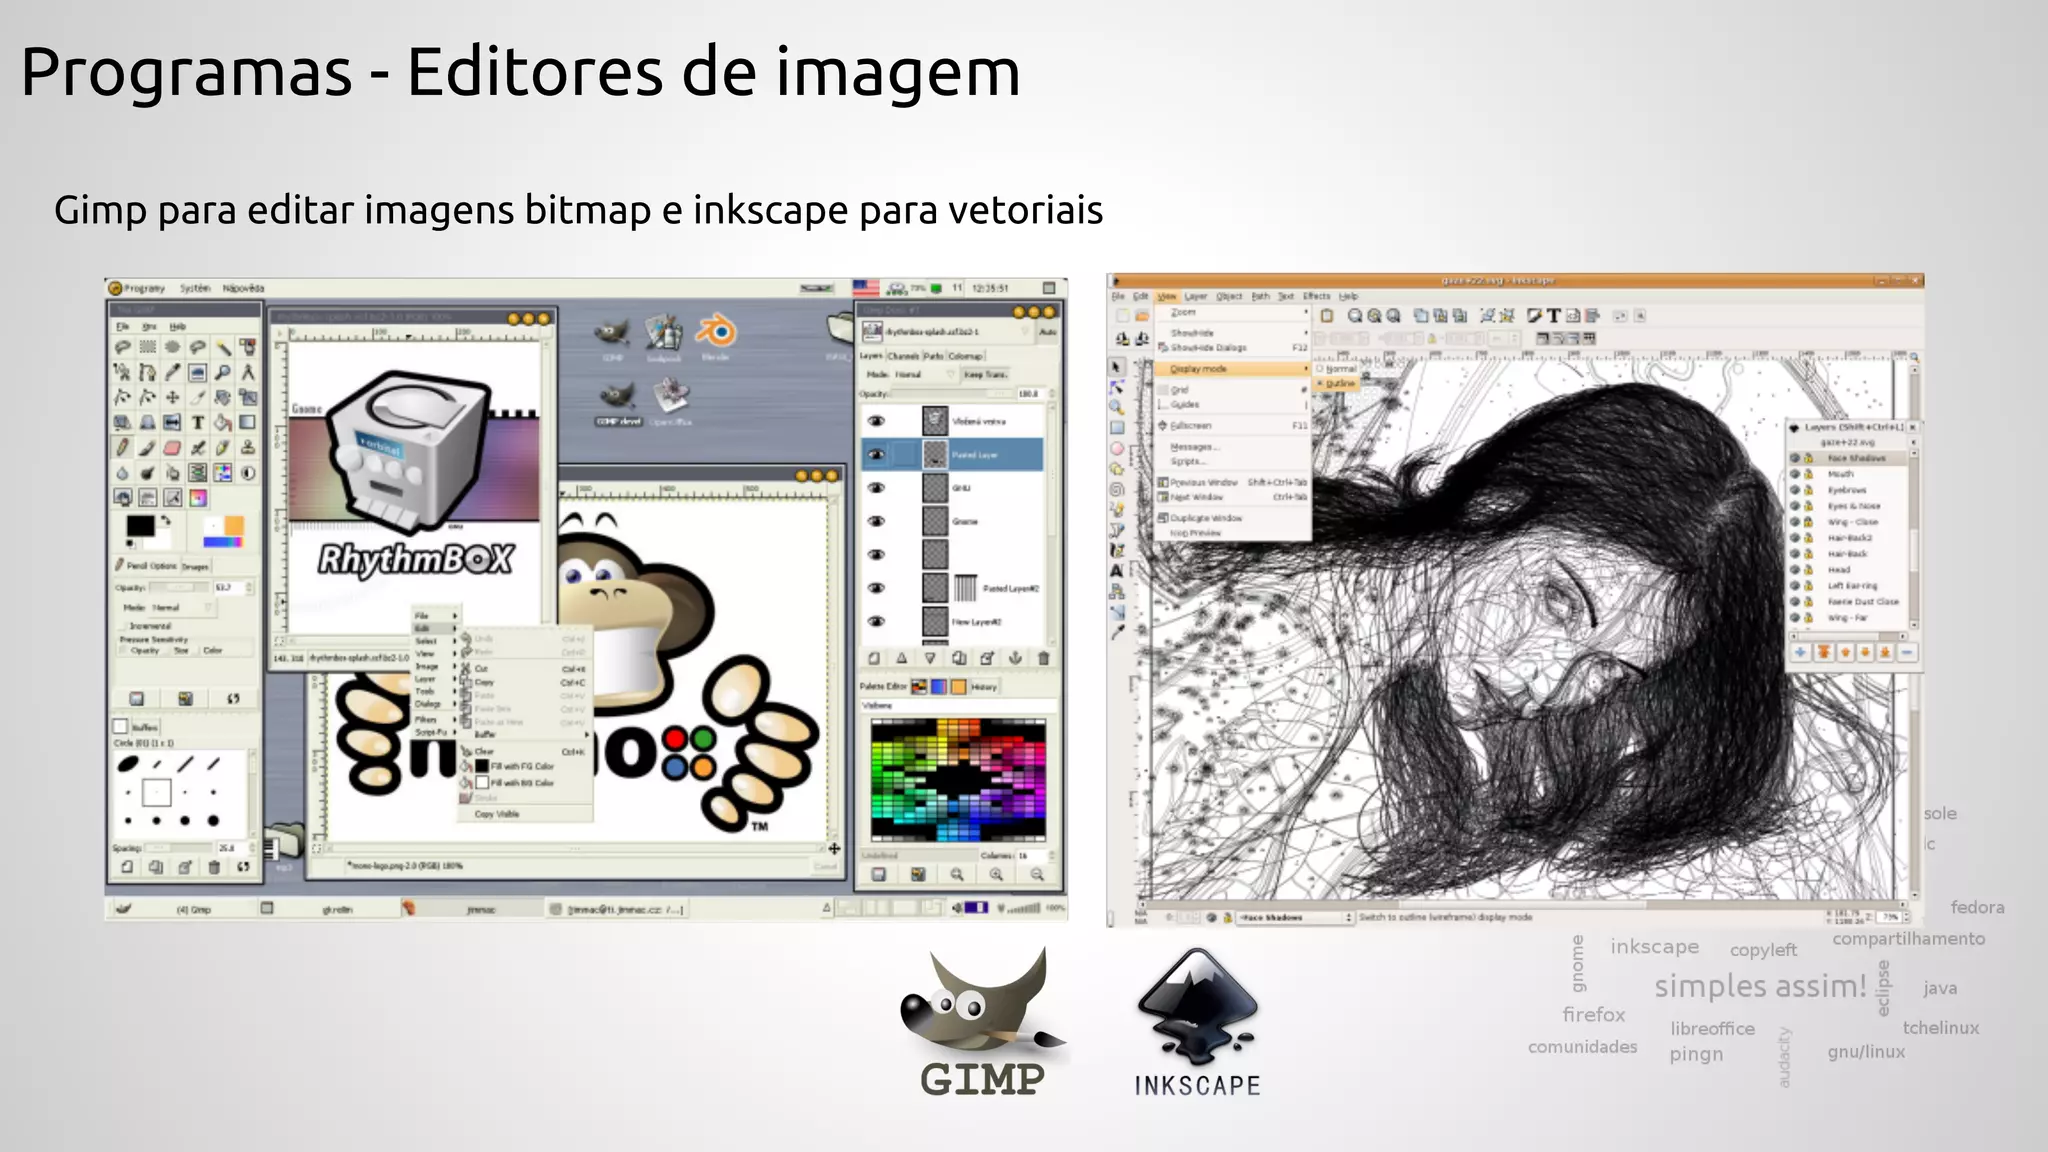Toggle visibility of New Layer#2
The height and width of the screenshot is (1152, 2048).
point(877,621)
